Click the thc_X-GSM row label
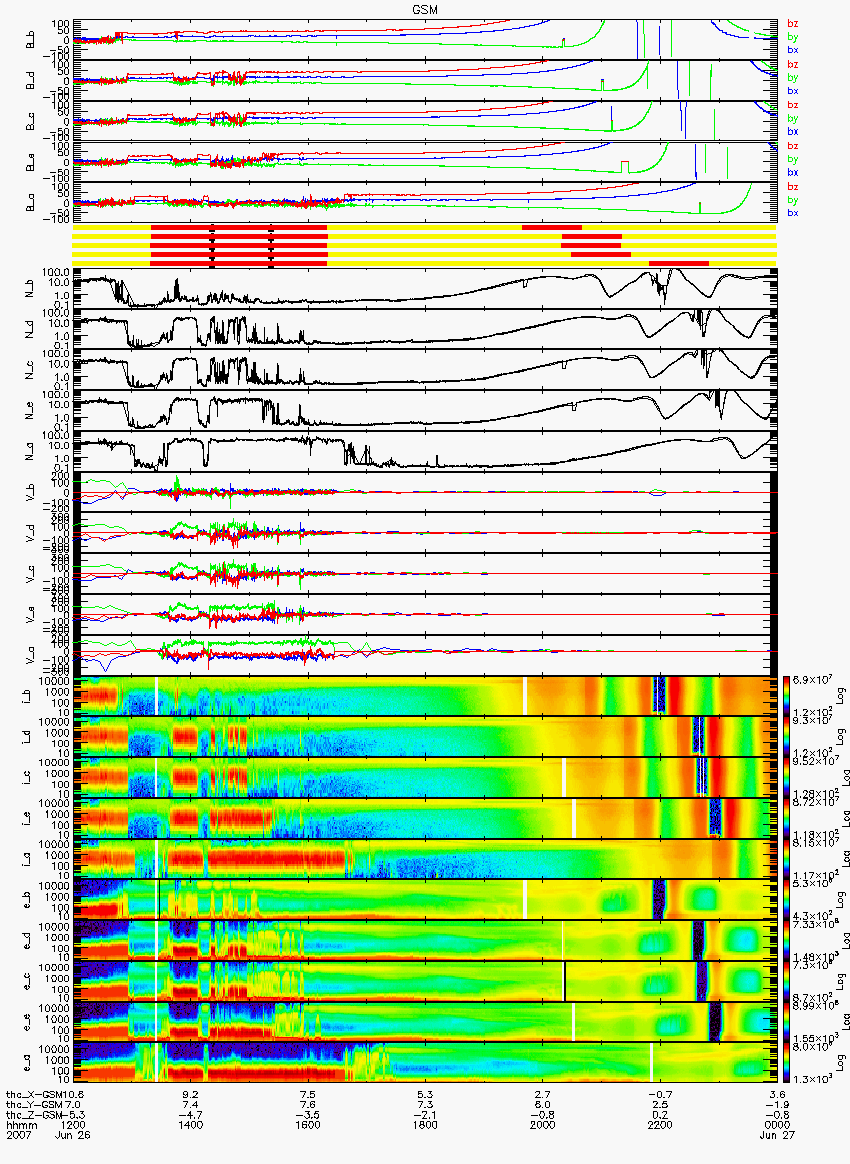 (33, 1095)
